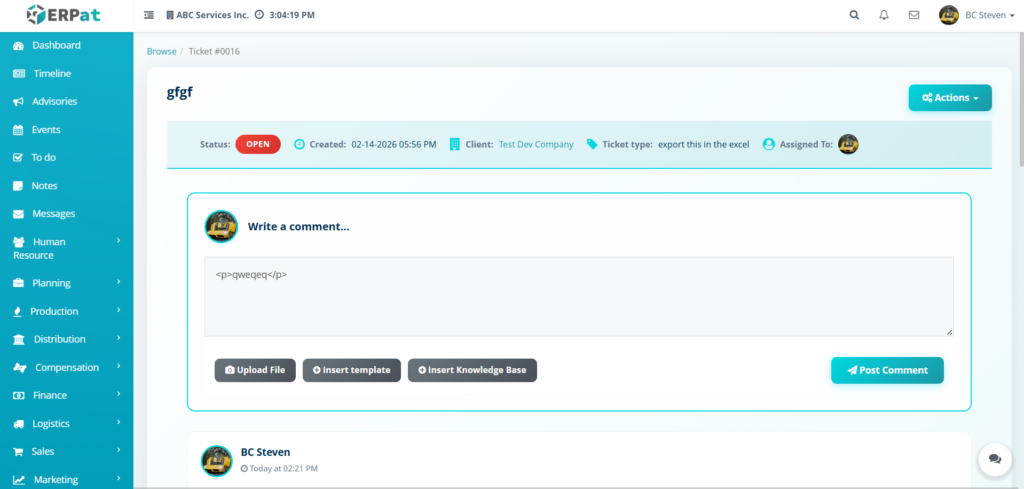
Task: Click the search magnifier icon in header
Action: 853,15
